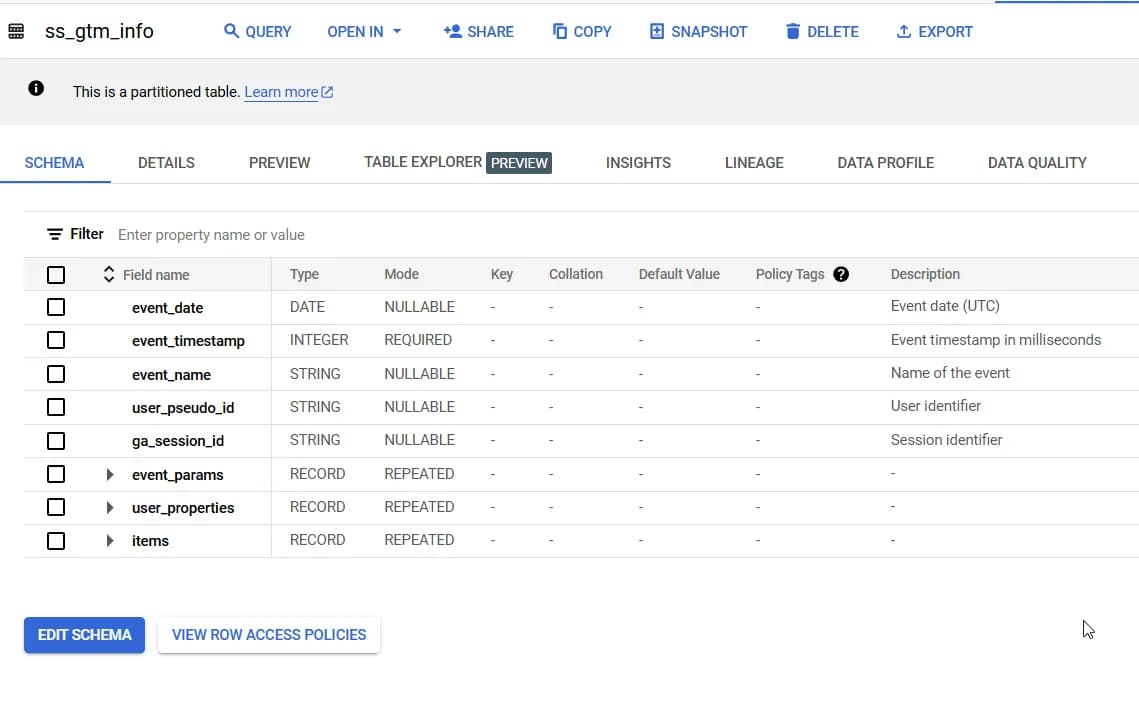Switch to the DETAILS tab
The width and height of the screenshot is (1139, 707).
tap(166, 163)
